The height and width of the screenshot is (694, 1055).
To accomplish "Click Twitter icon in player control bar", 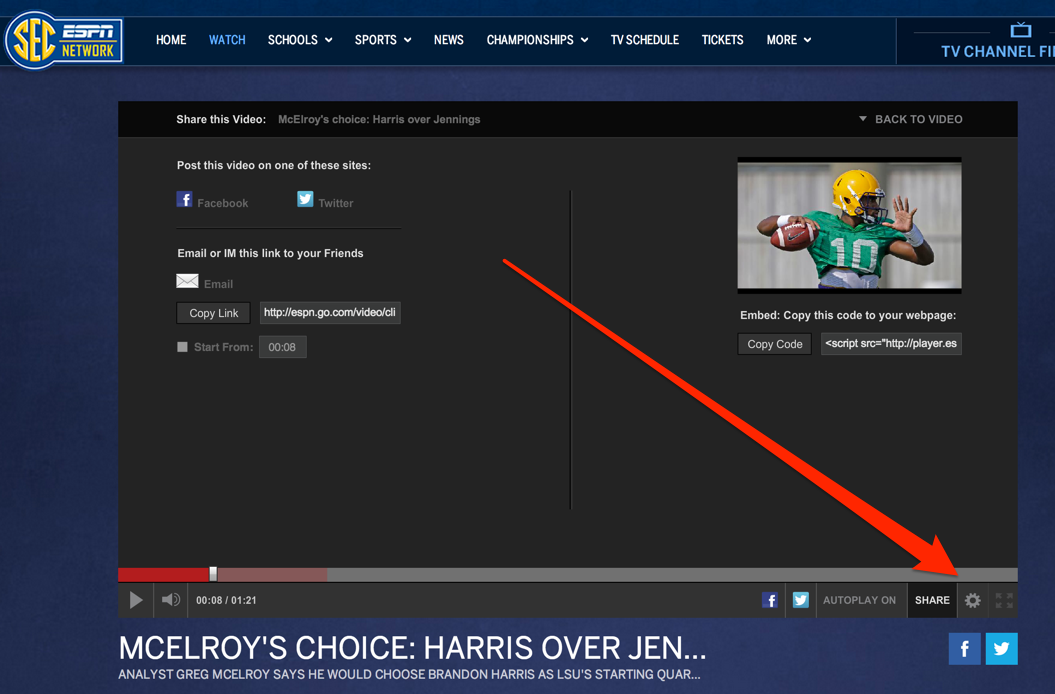I will pos(801,600).
